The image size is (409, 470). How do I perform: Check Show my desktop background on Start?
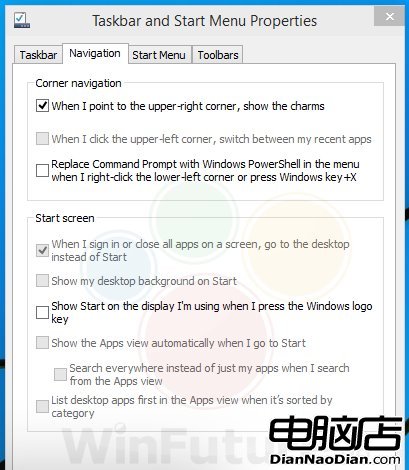tap(42, 281)
